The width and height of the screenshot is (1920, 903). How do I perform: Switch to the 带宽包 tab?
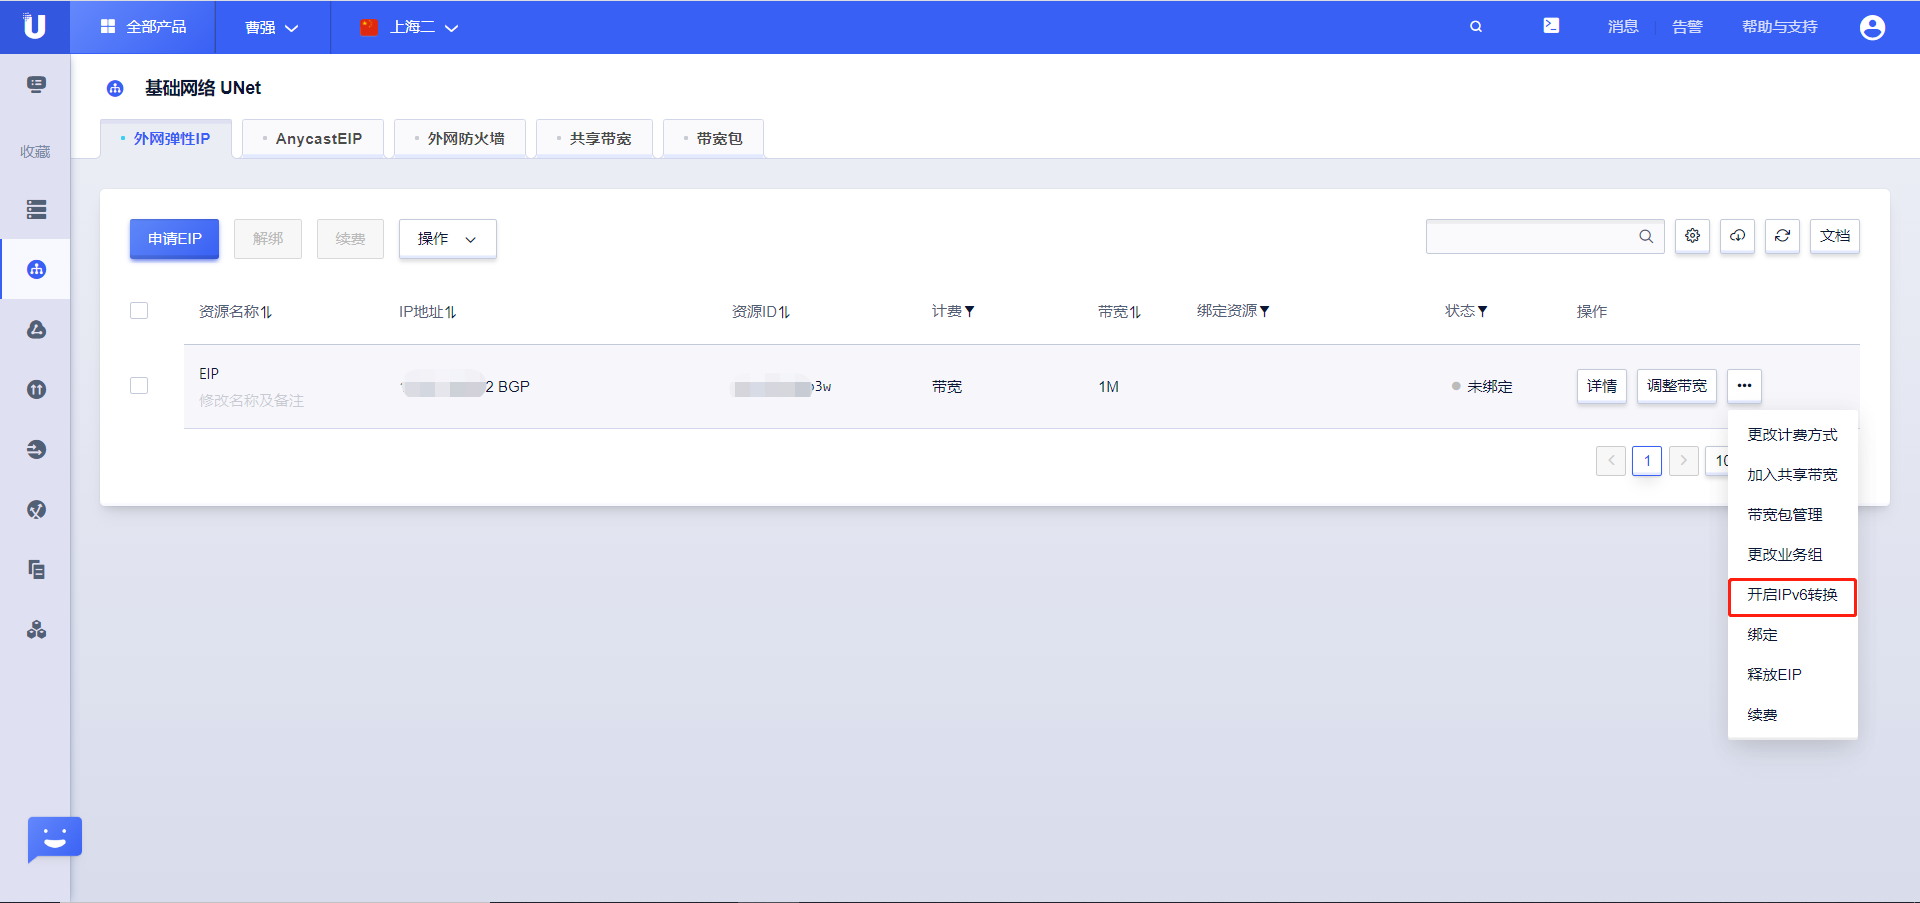714,139
